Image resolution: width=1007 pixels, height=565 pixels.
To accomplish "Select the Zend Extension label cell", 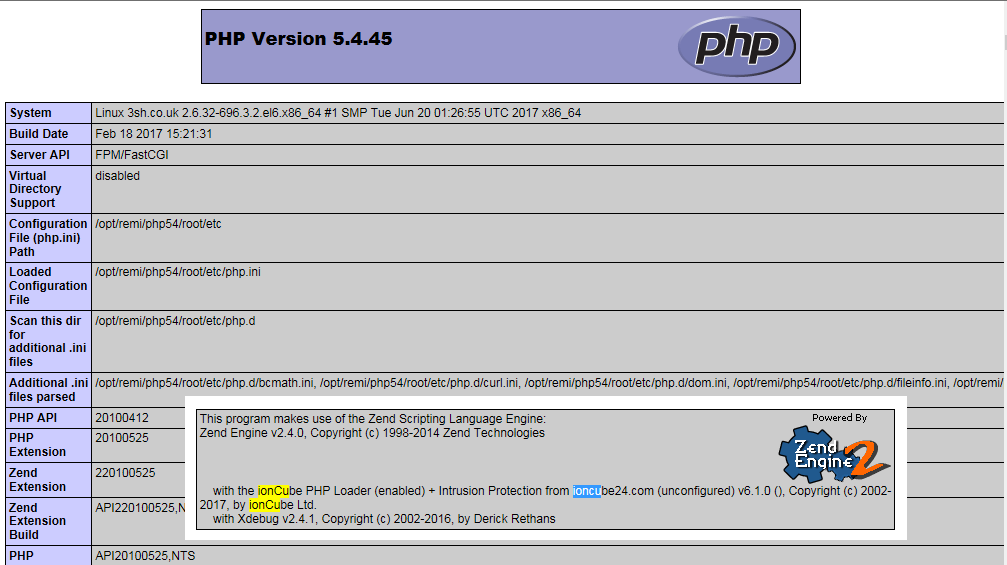I will point(49,480).
